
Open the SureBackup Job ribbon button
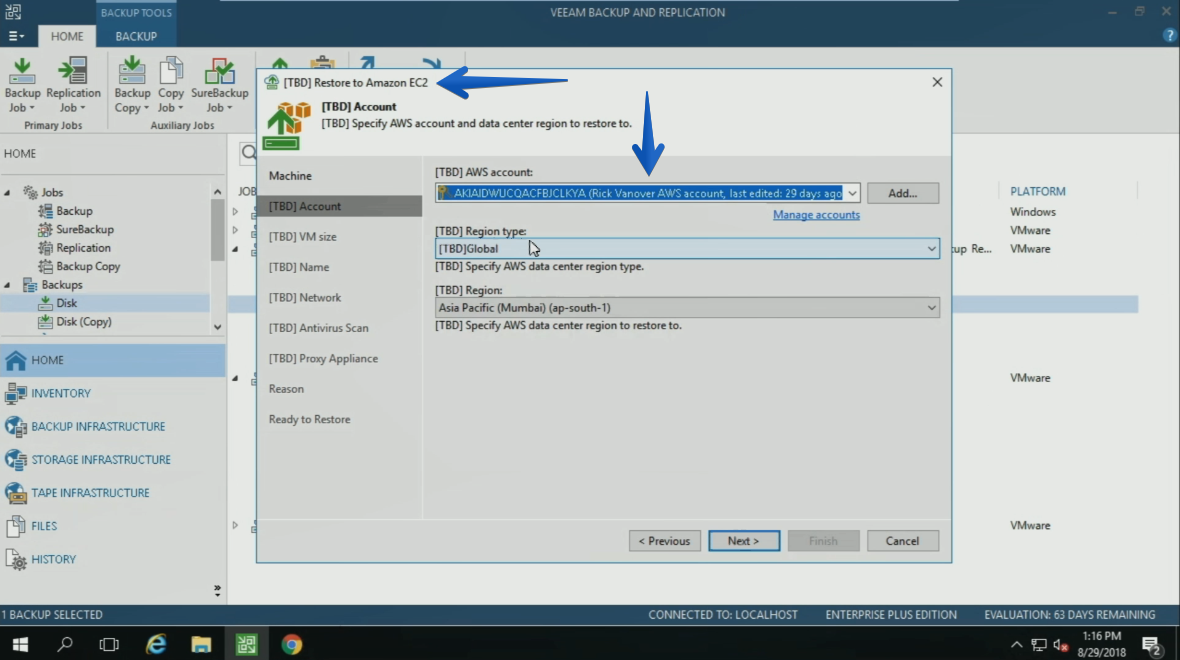pyautogui.click(x=219, y=84)
